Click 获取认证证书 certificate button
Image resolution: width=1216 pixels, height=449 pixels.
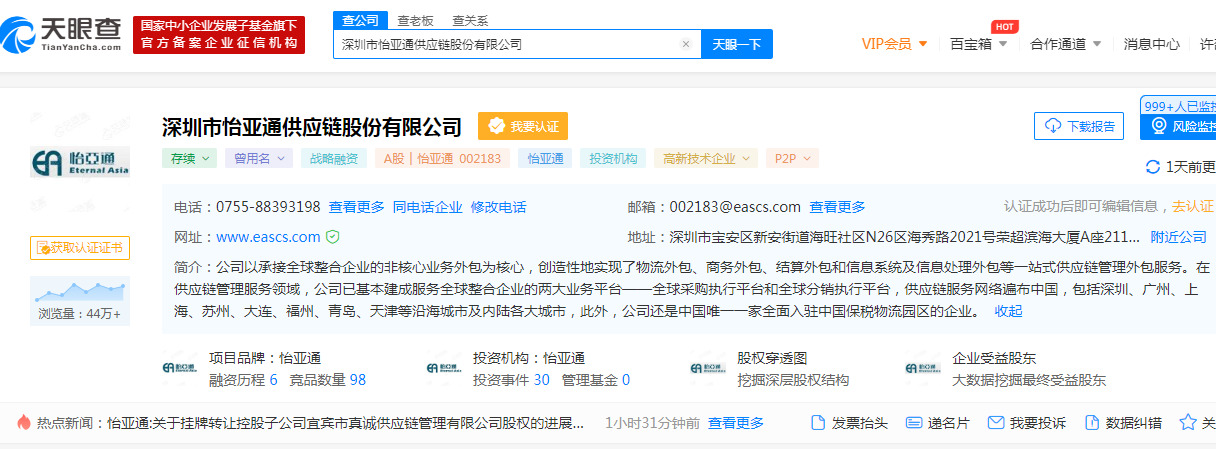80,247
